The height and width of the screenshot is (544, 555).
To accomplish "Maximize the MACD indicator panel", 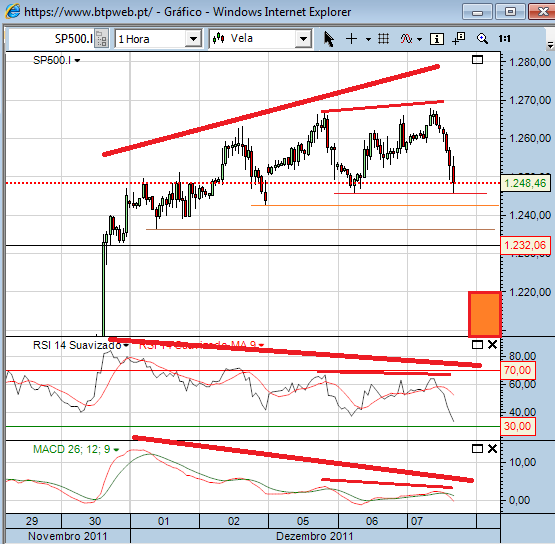I will pos(477,449).
